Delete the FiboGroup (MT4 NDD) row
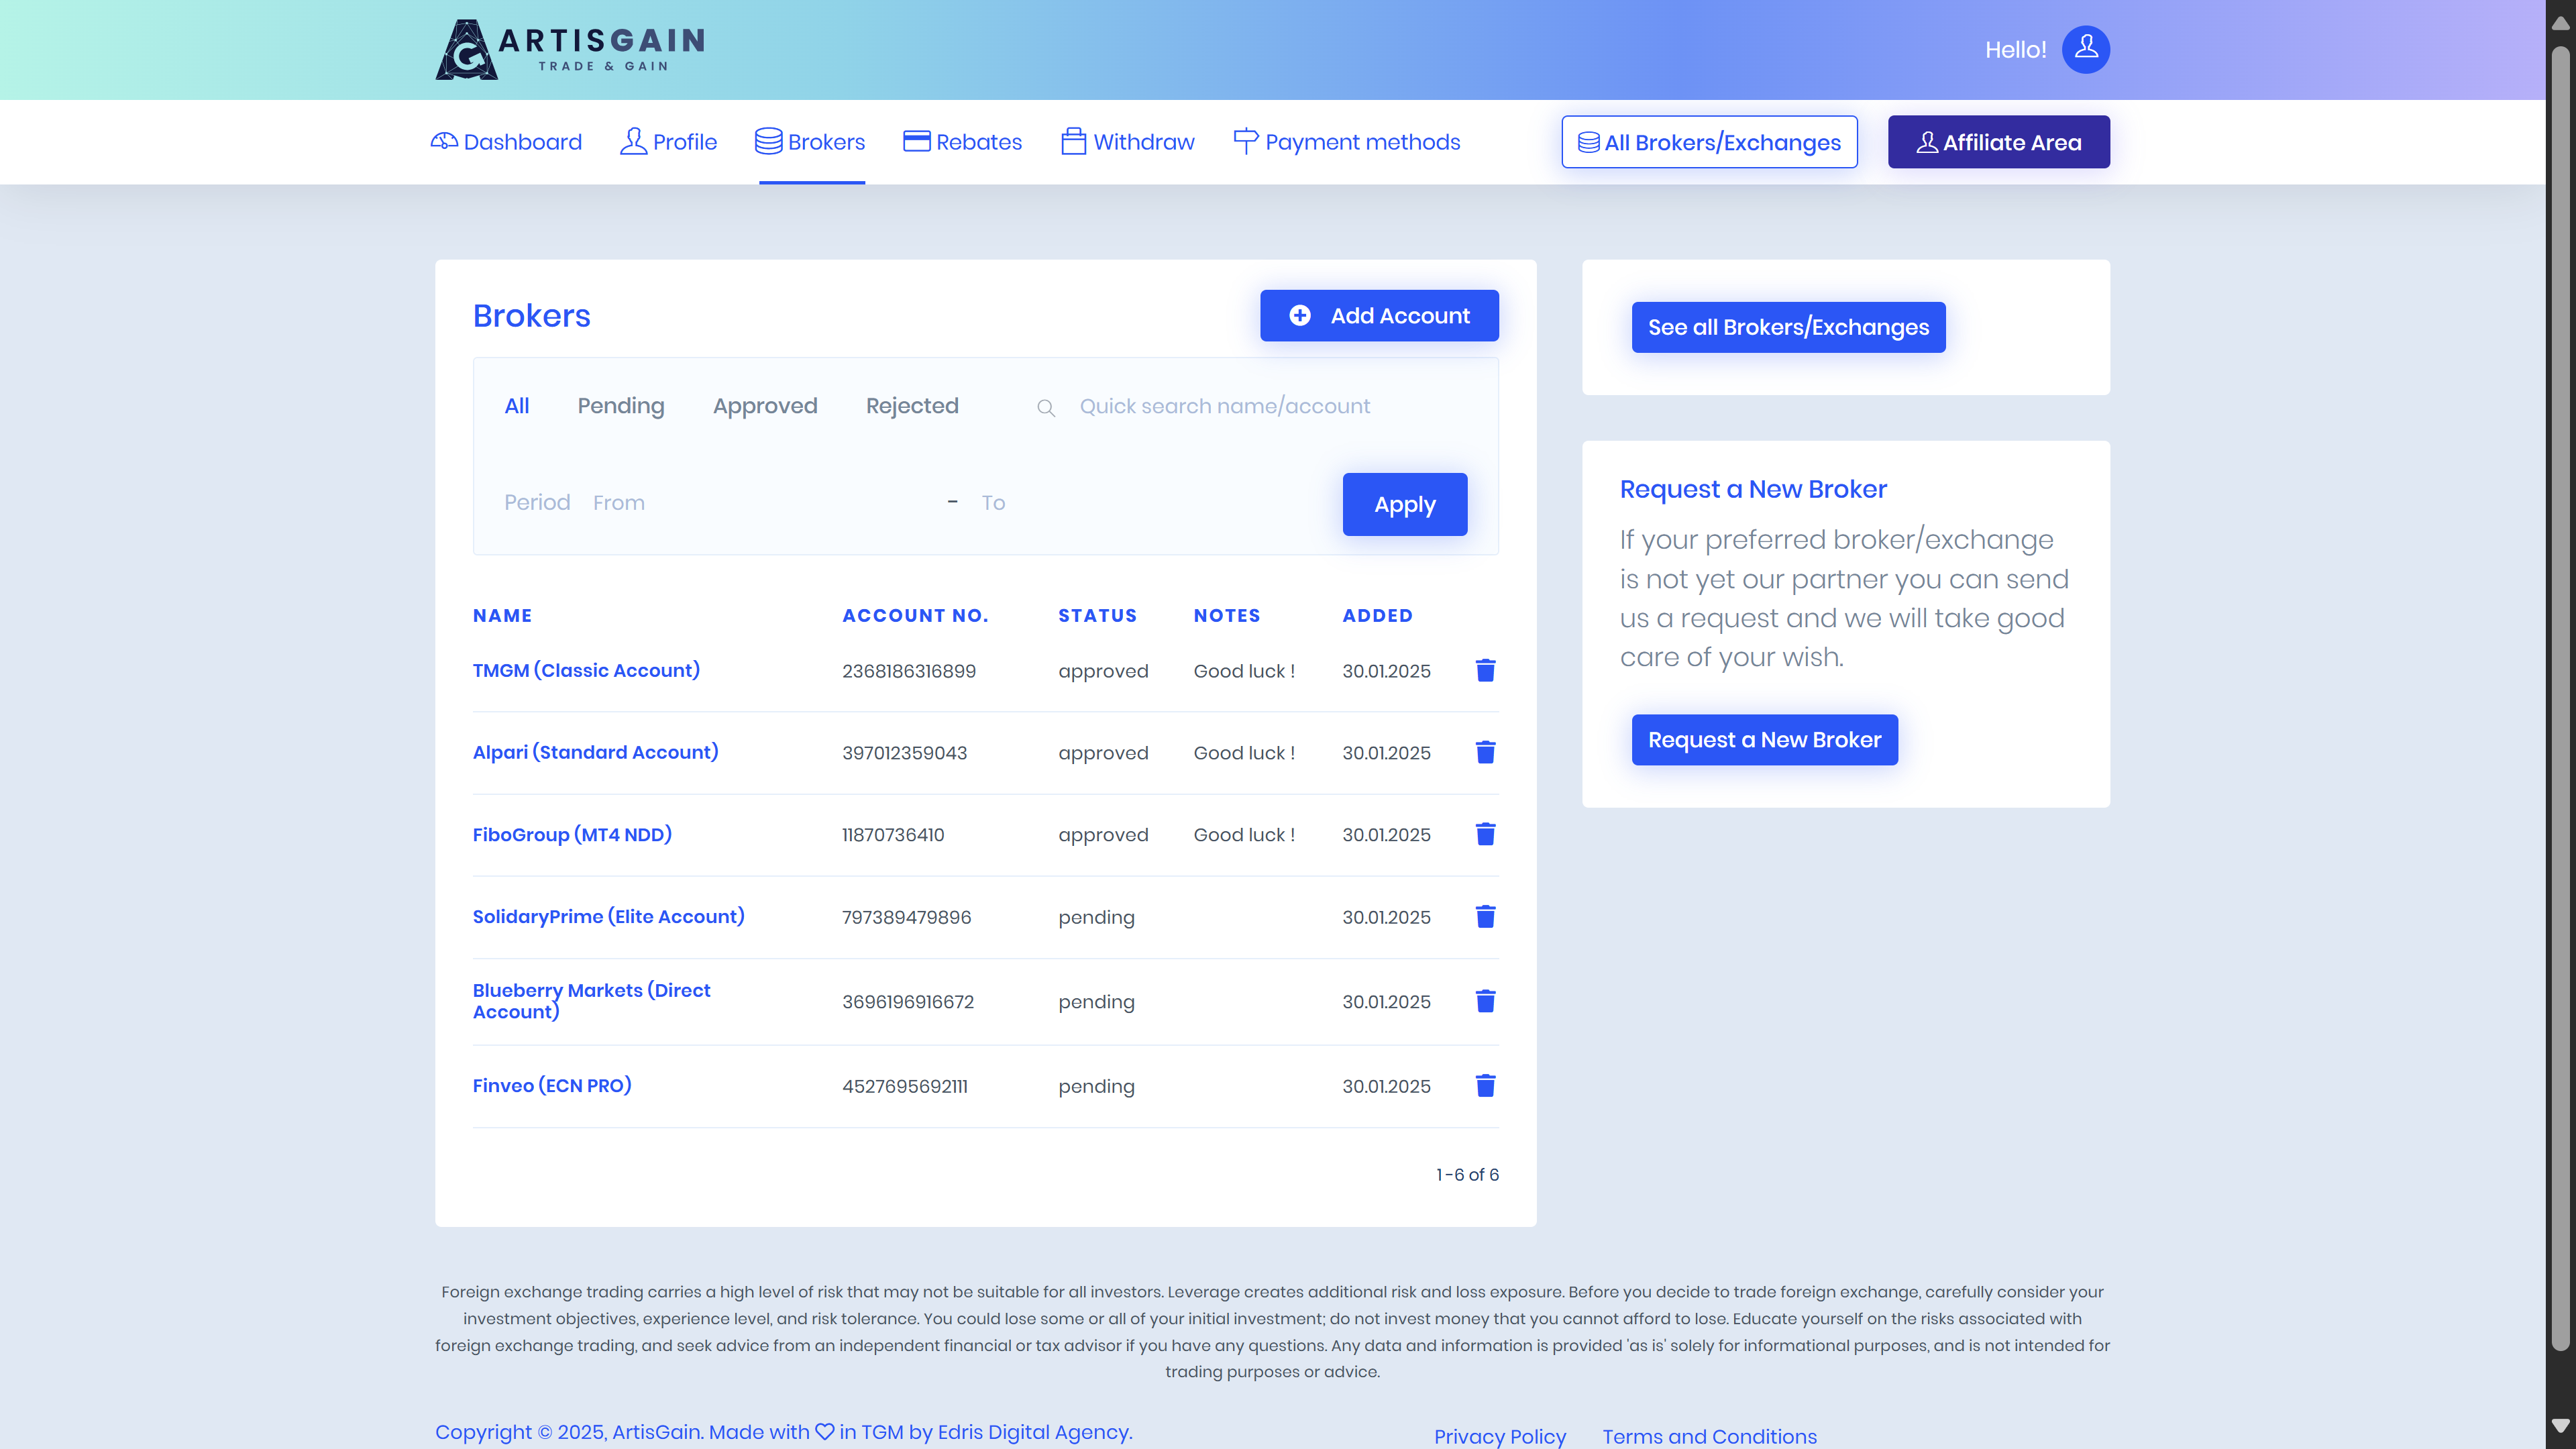This screenshot has height=1449, width=2576. coord(1485,834)
